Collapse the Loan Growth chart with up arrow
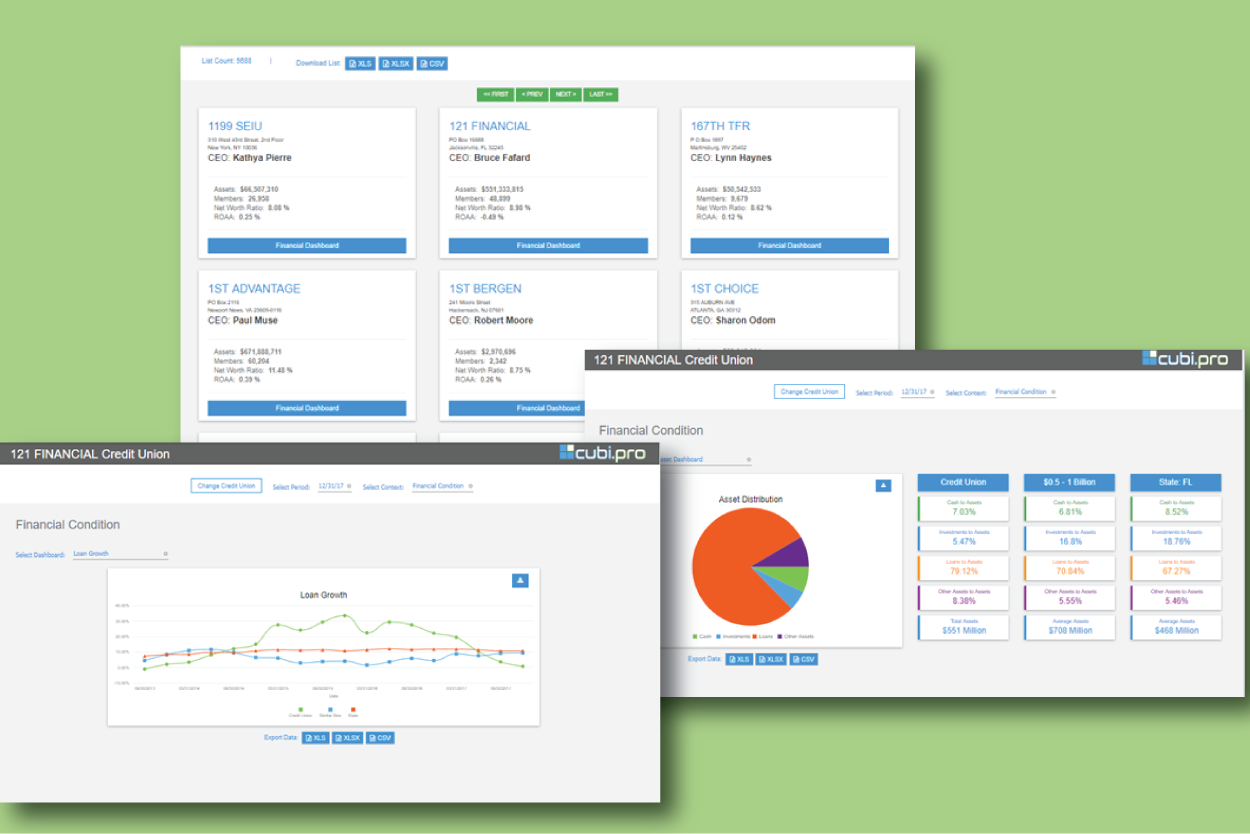Screen dimensions: 1250x834 520,580
